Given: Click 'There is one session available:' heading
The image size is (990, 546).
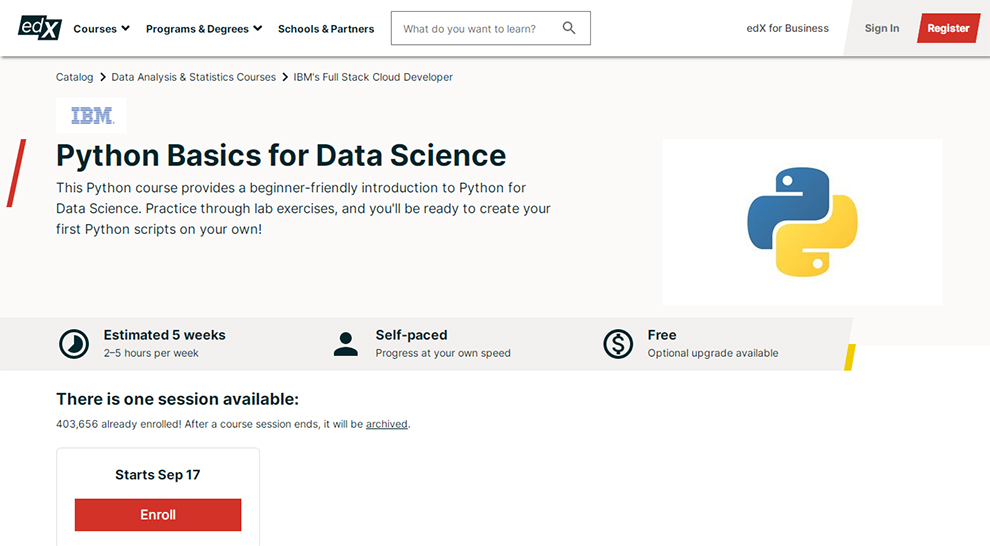Looking at the screenshot, I should (x=177, y=399).
